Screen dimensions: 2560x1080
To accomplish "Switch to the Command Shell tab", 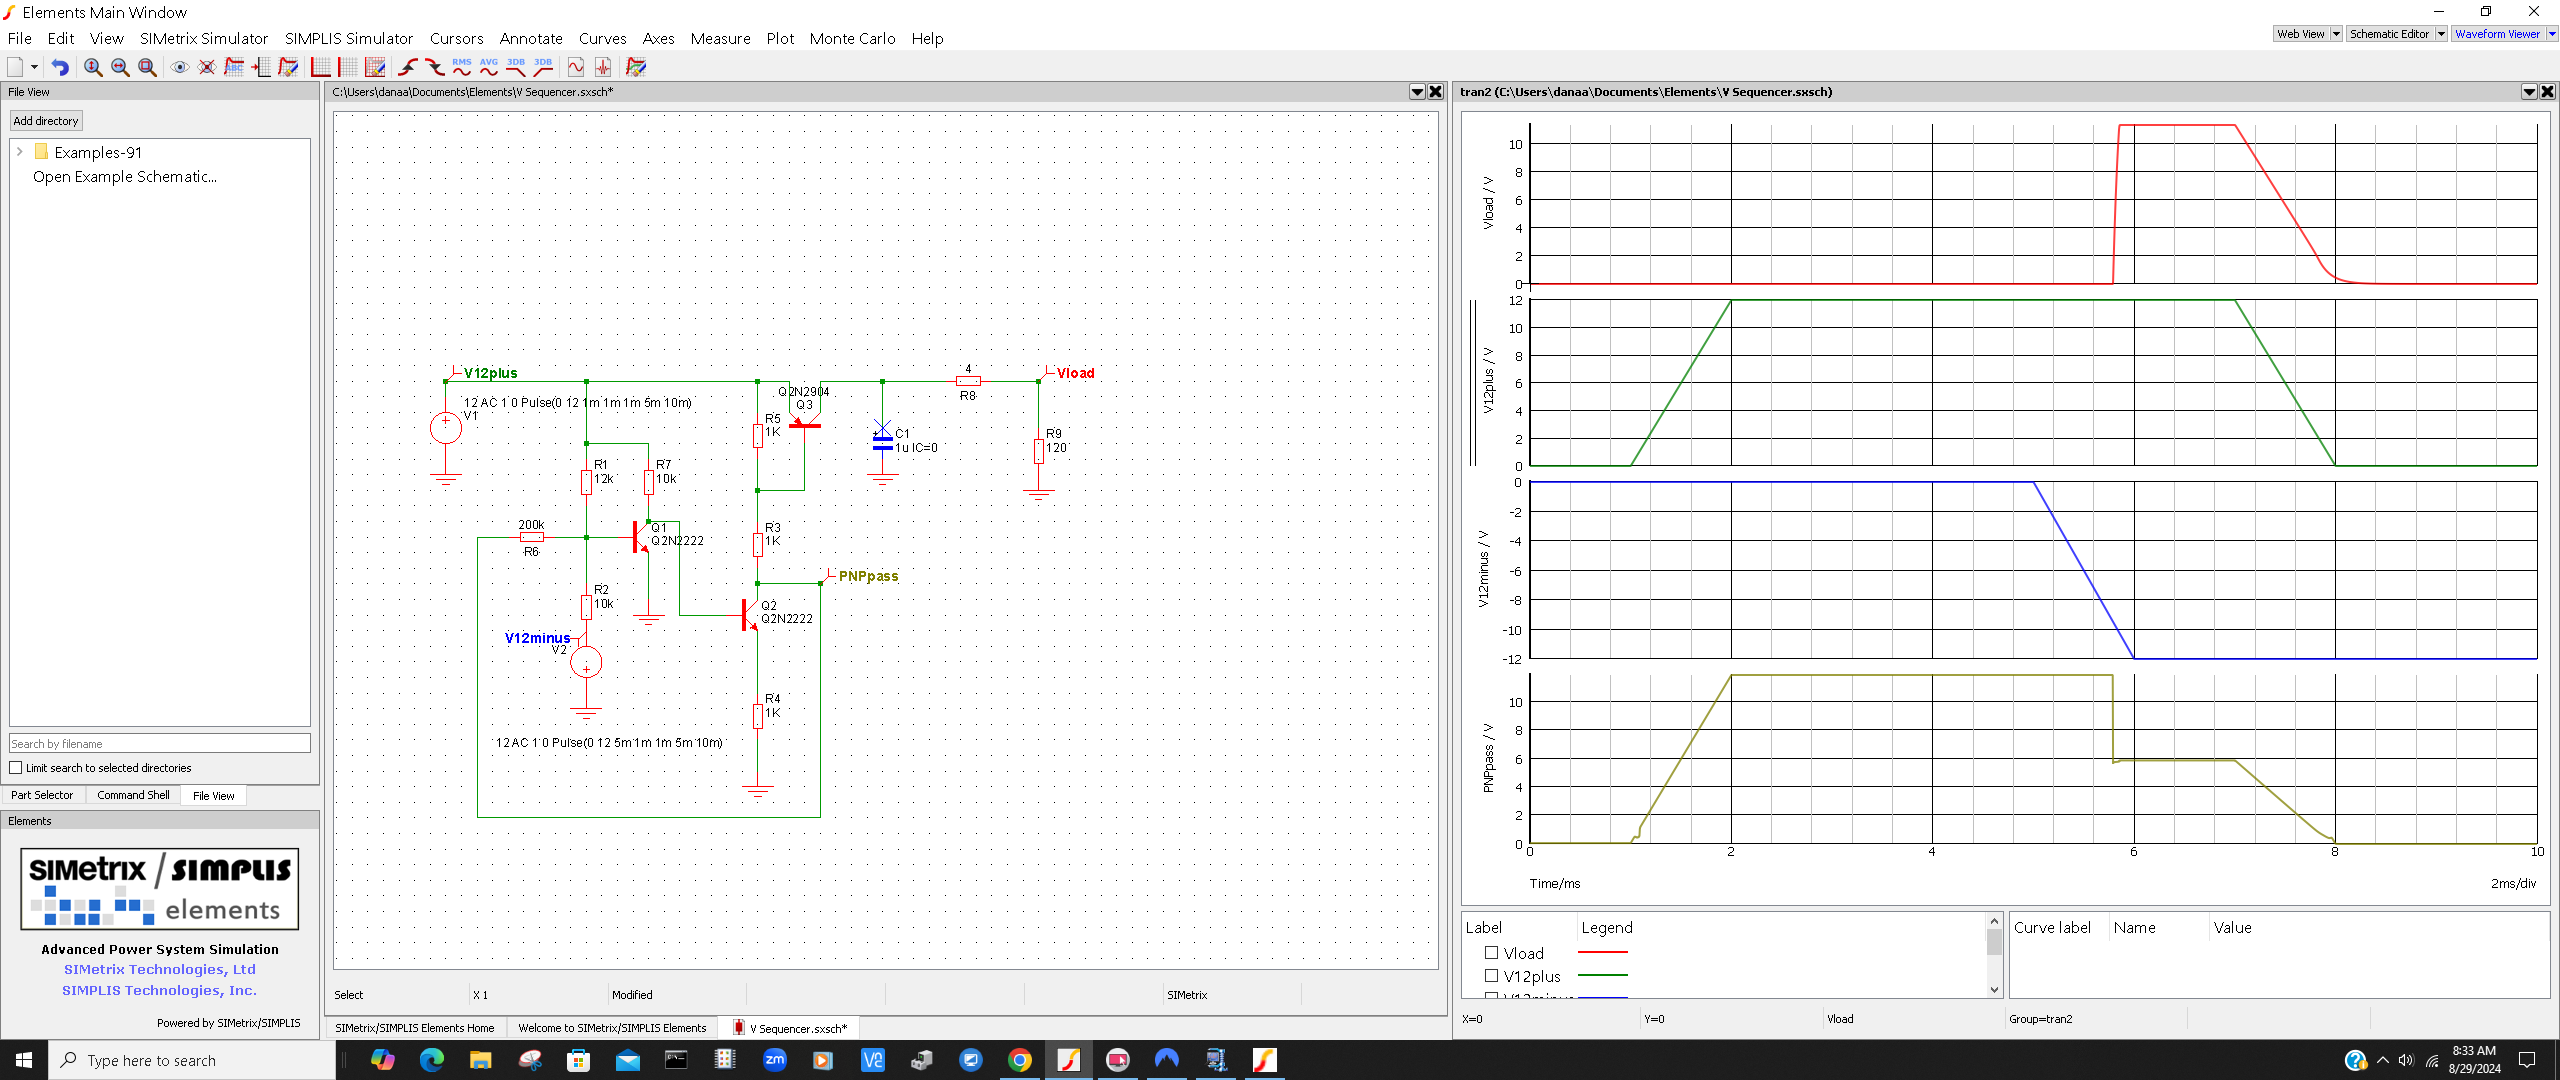I will coord(133,795).
